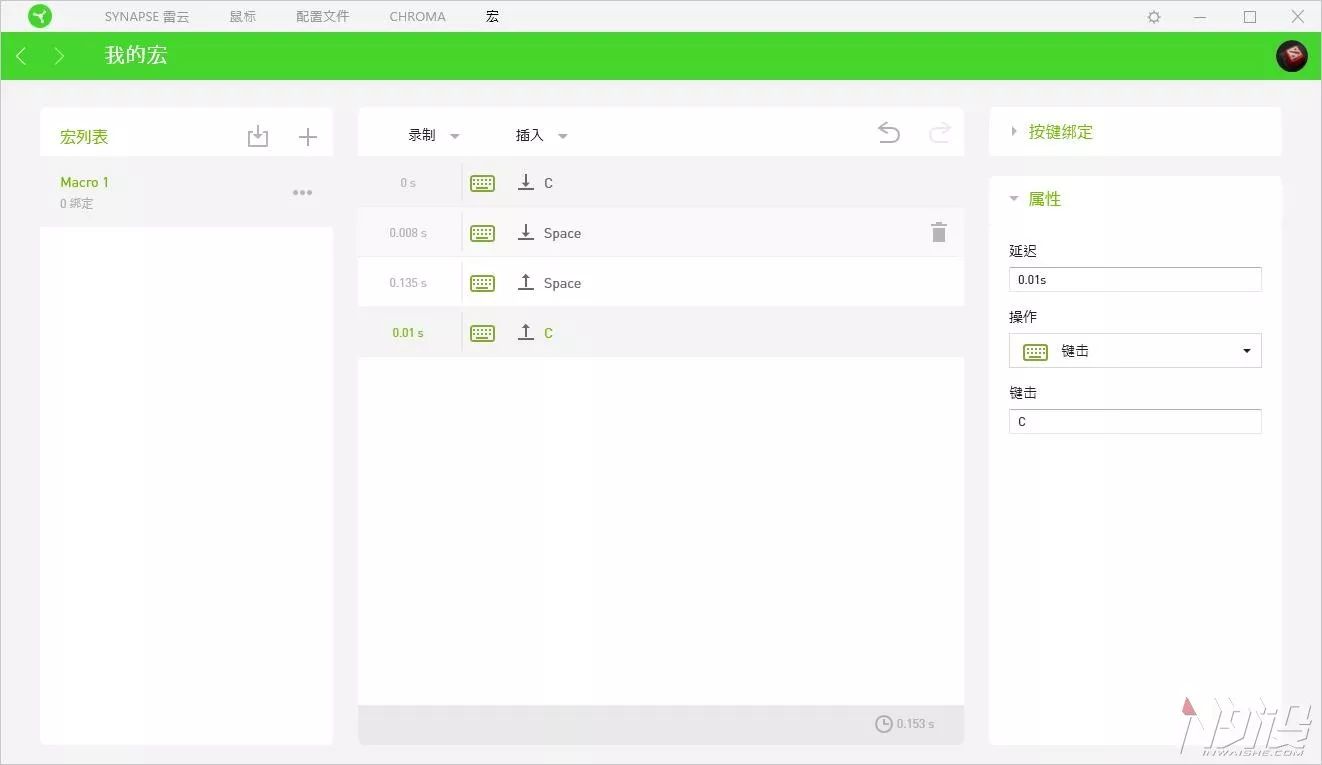The height and width of the screenshot is (765, 1322).
Task: Close the Synapse window
Action: point(1297,17)
